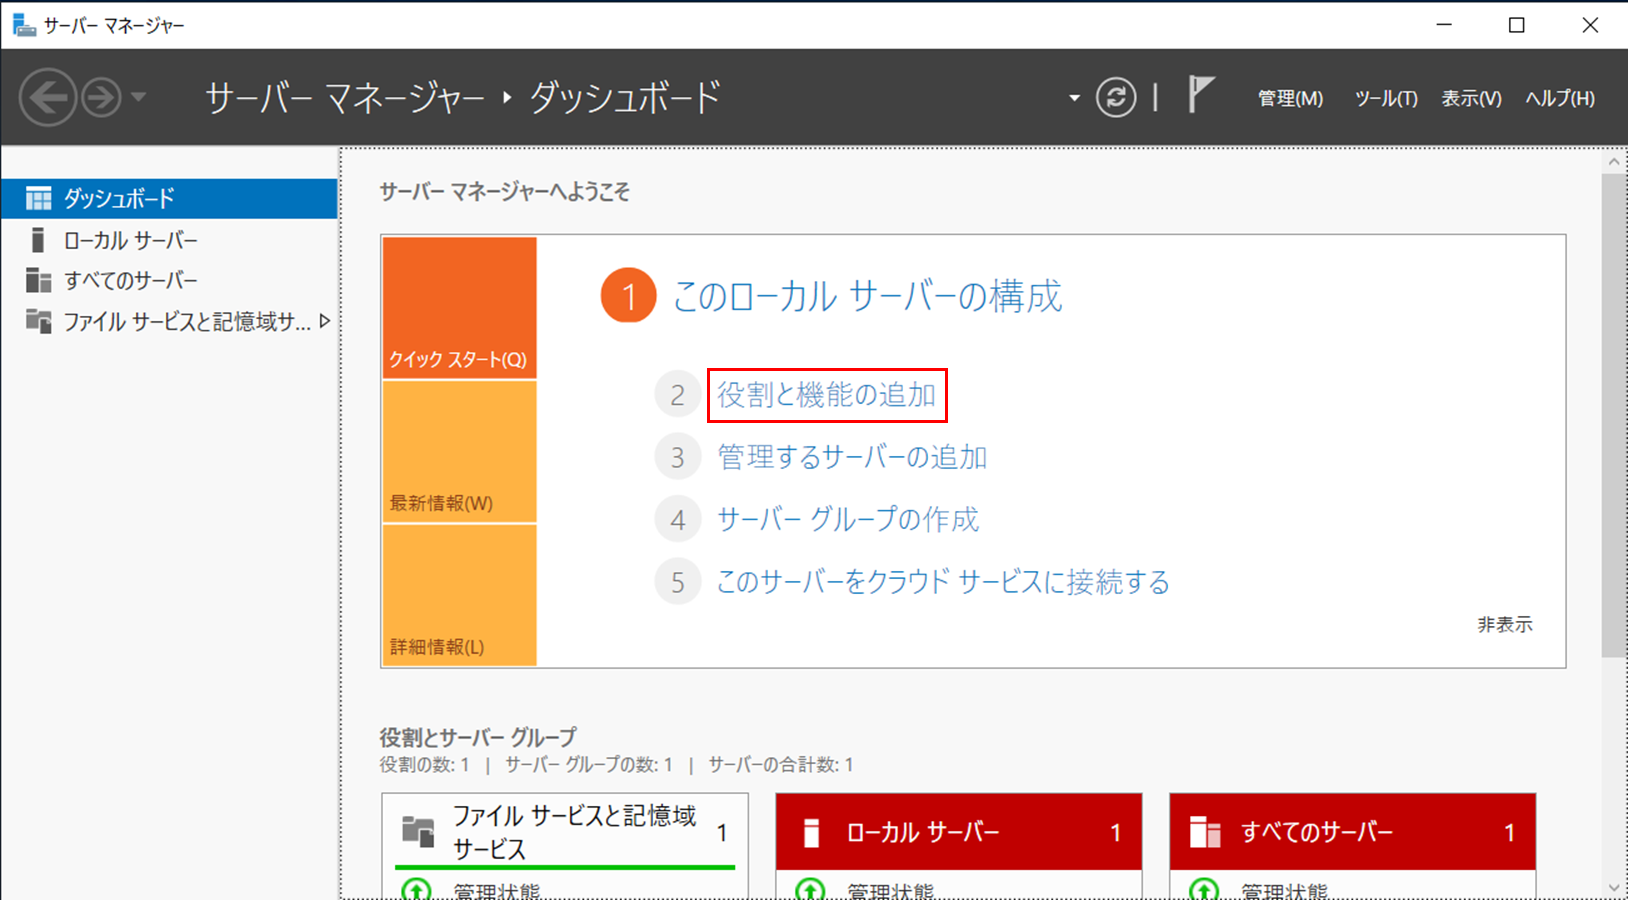The image size is (1628, 900).
Task: Click the ローカル サーバー tile server icon
Action: point(811,833)
